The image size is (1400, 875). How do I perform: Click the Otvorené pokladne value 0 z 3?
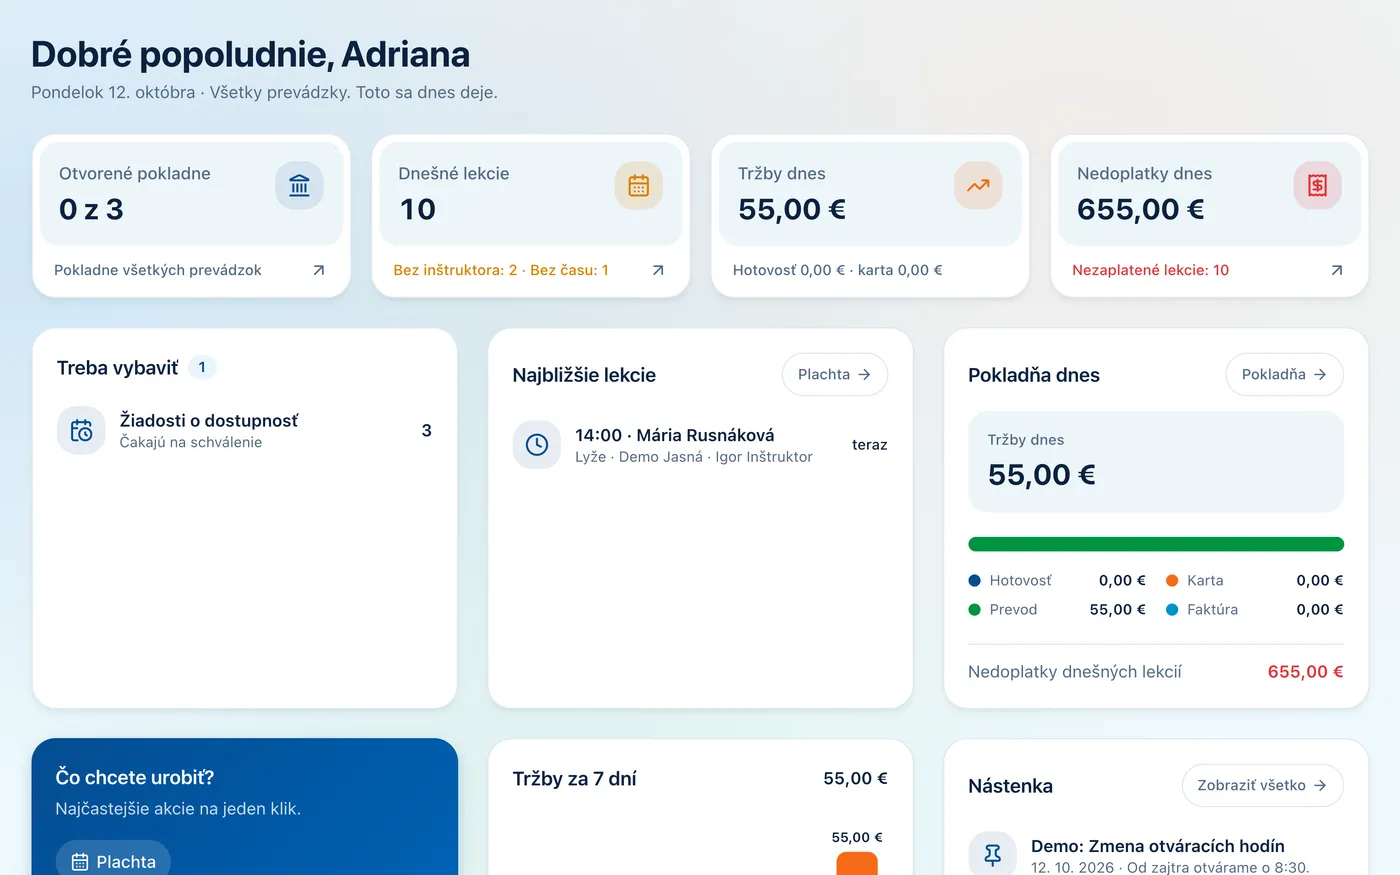pyautogui.click(x=91, y=209)
